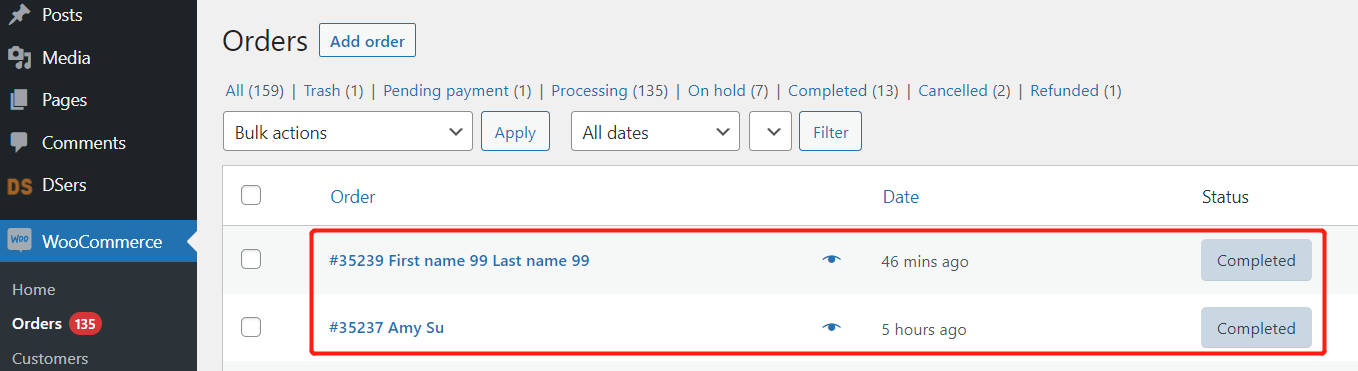Open Orders submenu item in sidebar
The image size is (1358, 371).
pos(37,323)
